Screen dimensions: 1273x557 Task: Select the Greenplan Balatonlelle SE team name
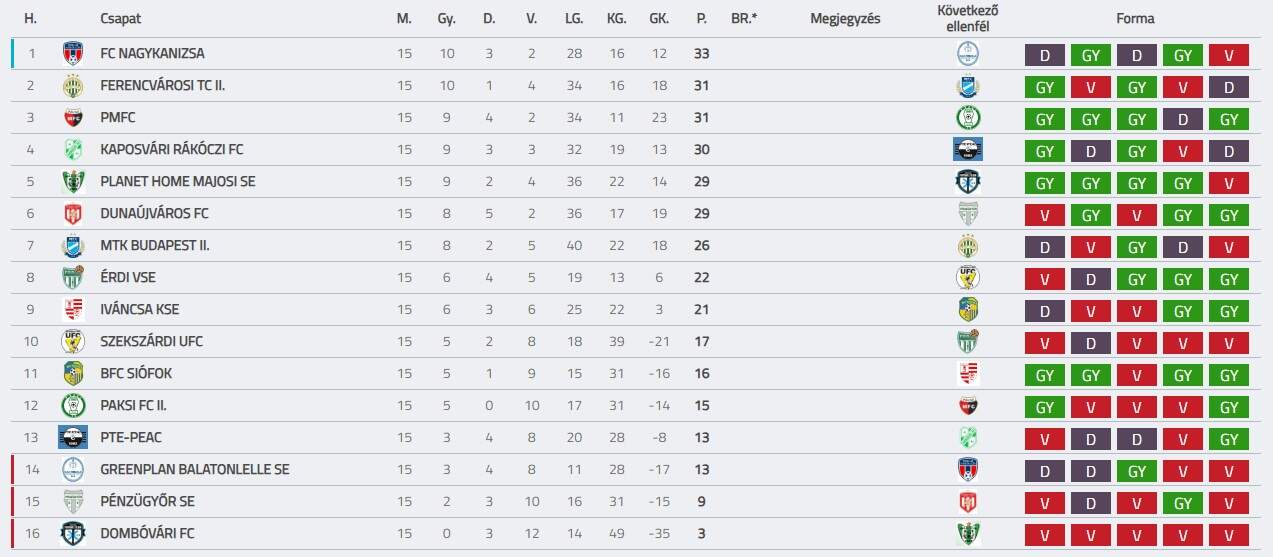click(194, 470)
